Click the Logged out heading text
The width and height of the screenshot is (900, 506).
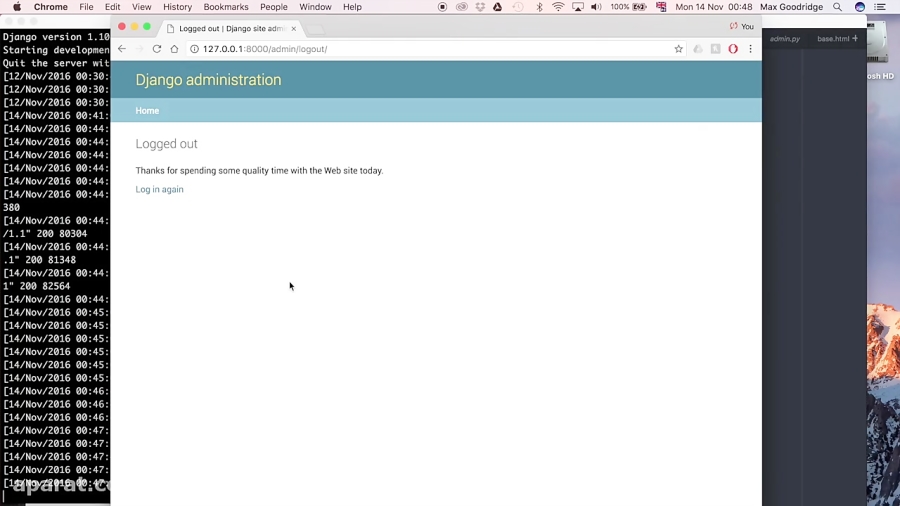166,144
